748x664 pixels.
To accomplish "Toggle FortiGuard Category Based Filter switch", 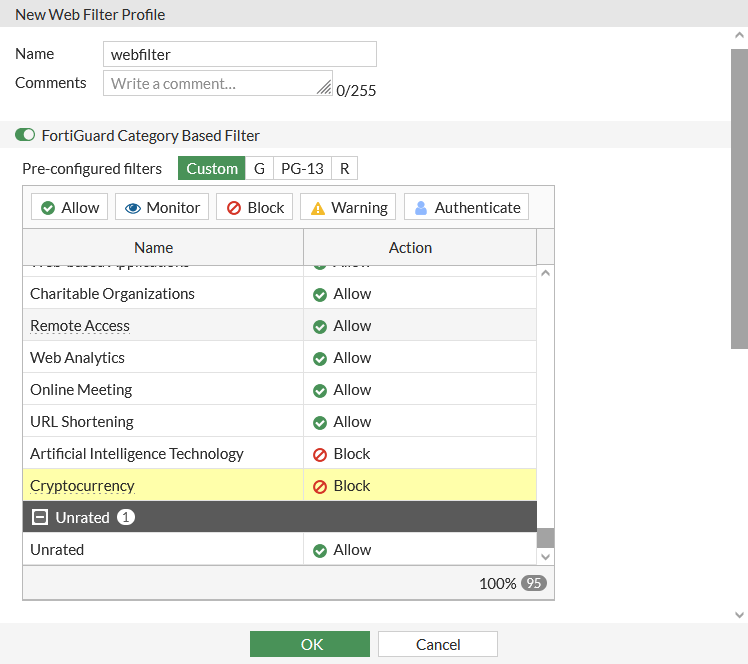I will click(25, 135).
